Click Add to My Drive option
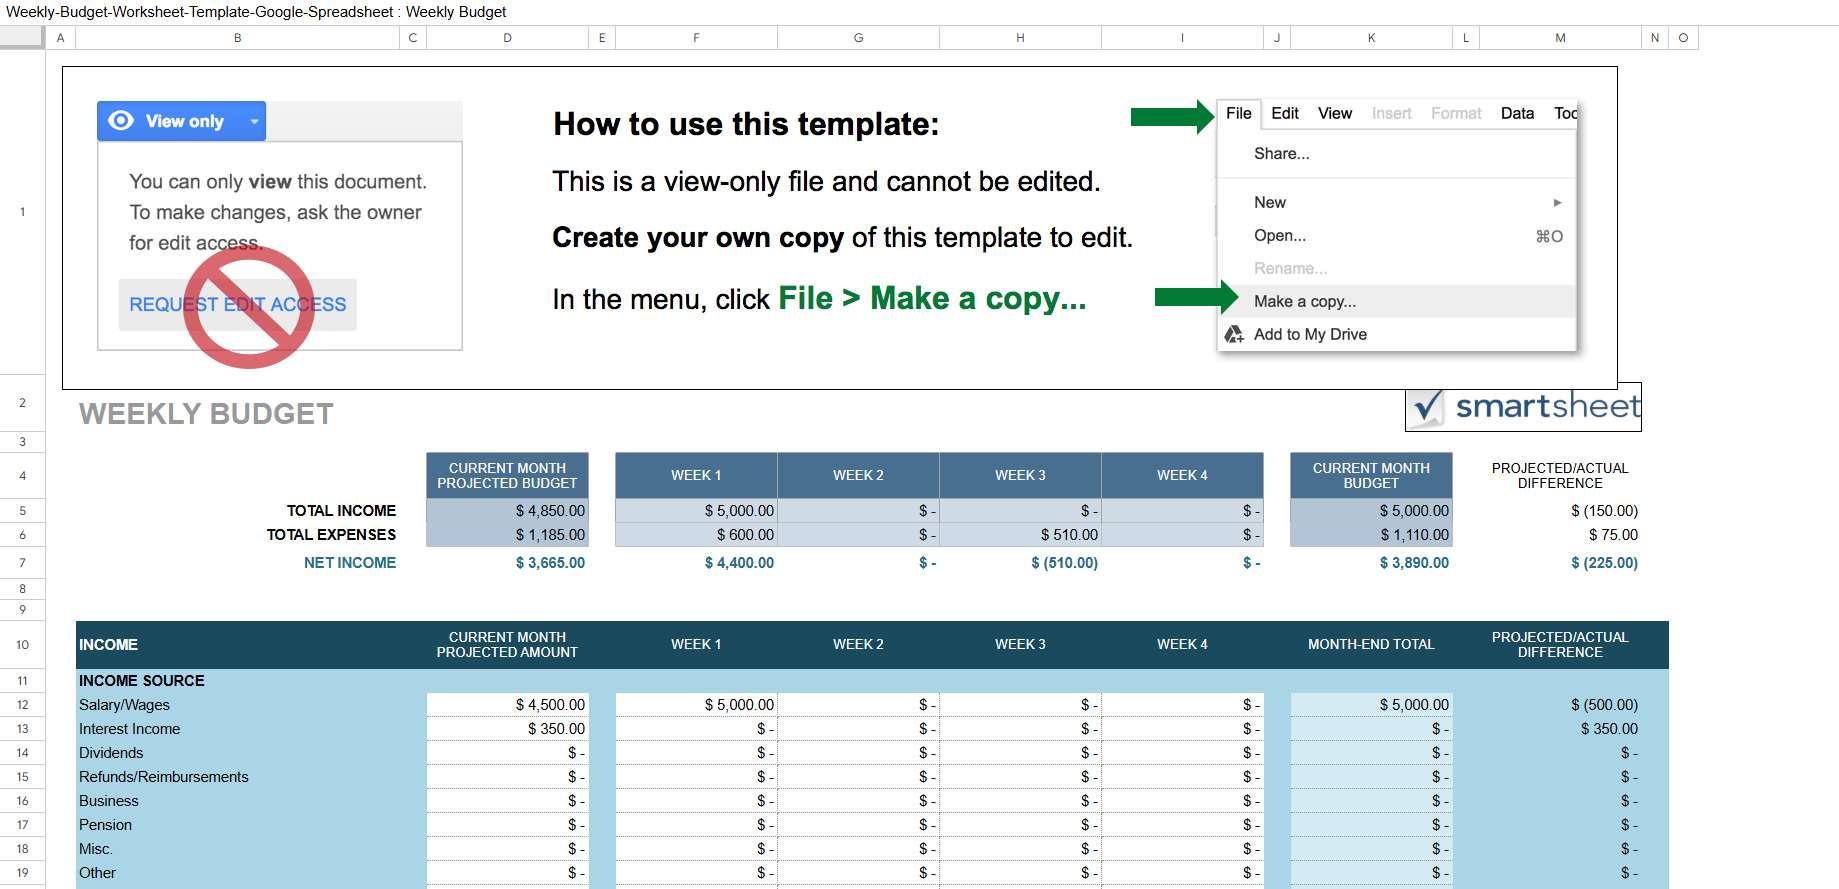Image resolution: width=1839 pixels, height=889 pixels. coord(1310,335)
